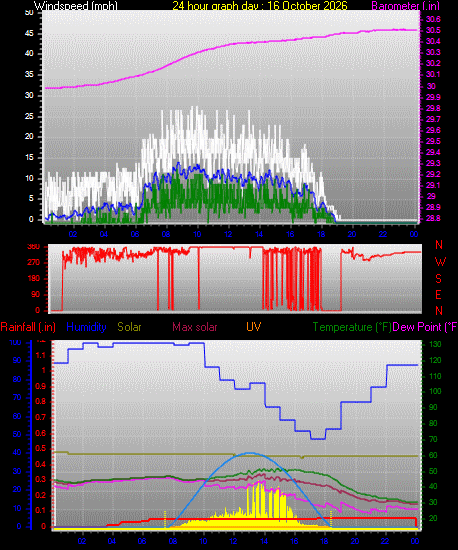Click the 'W' compass label
Image resolution: width=458 pixels, height=550 pixels.
[x=440, y=262]
